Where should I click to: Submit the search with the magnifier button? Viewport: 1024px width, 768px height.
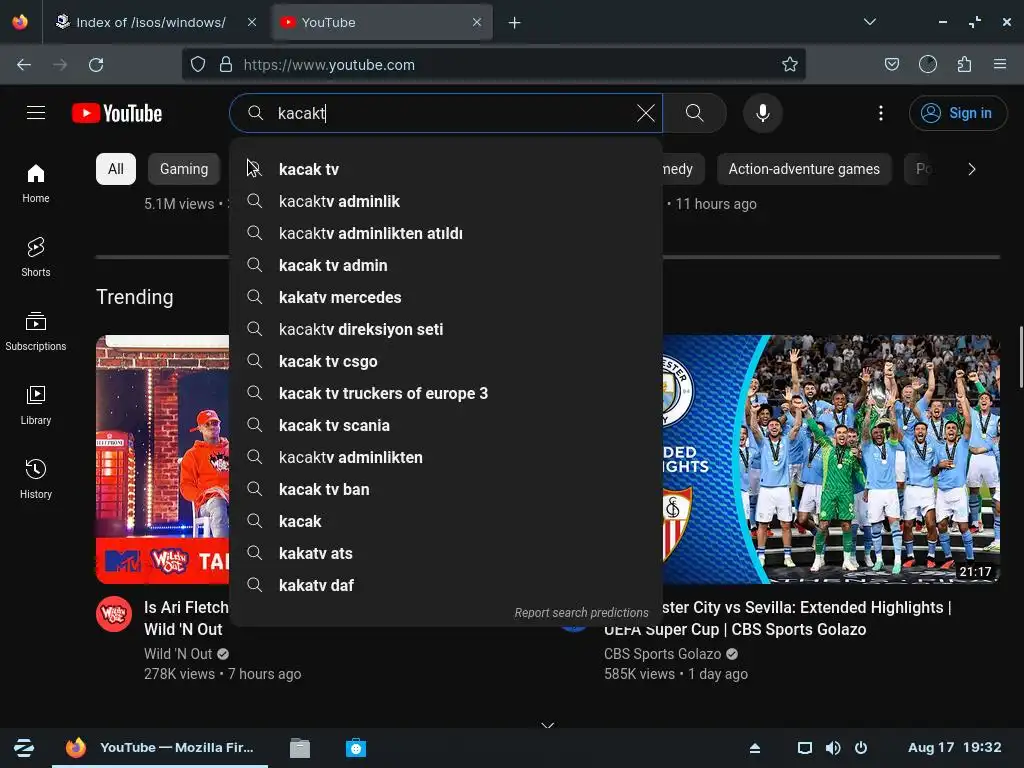[x=694, y=113]
